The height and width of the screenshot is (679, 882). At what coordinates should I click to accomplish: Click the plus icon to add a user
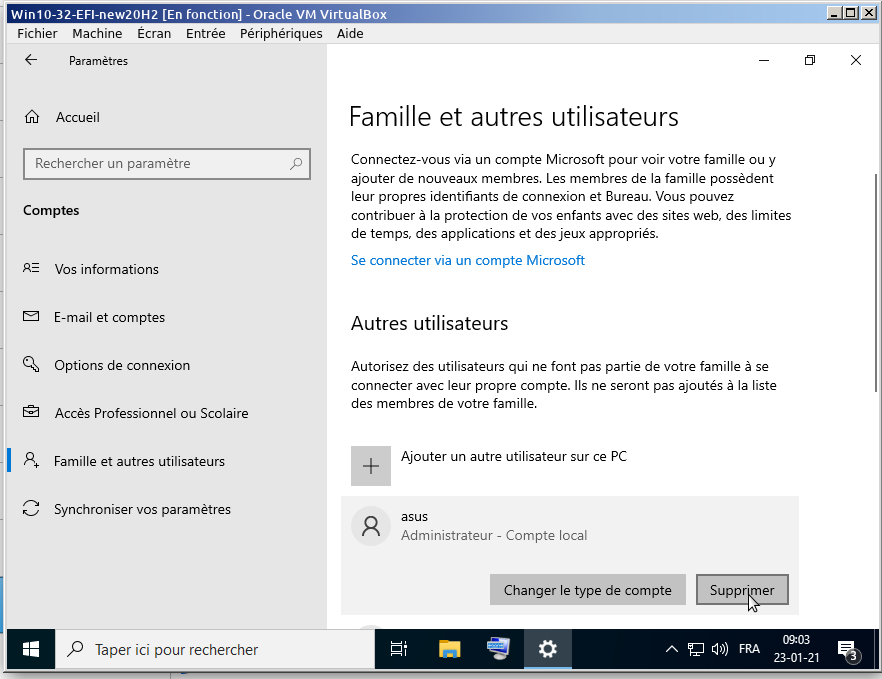371,465
